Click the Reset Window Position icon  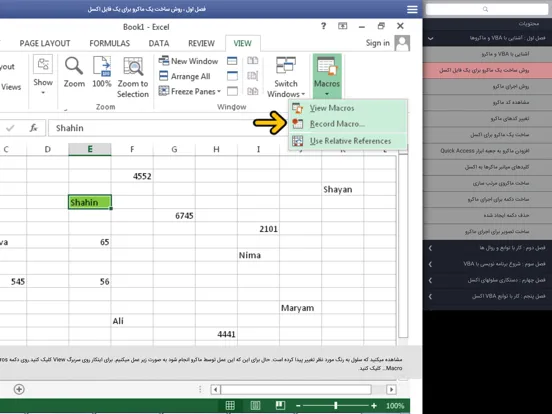(252, 92)
